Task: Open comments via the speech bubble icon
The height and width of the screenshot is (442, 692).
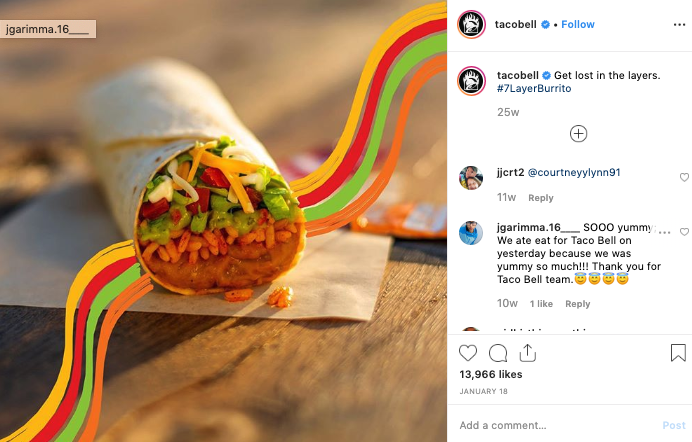Action: point(498,353)
